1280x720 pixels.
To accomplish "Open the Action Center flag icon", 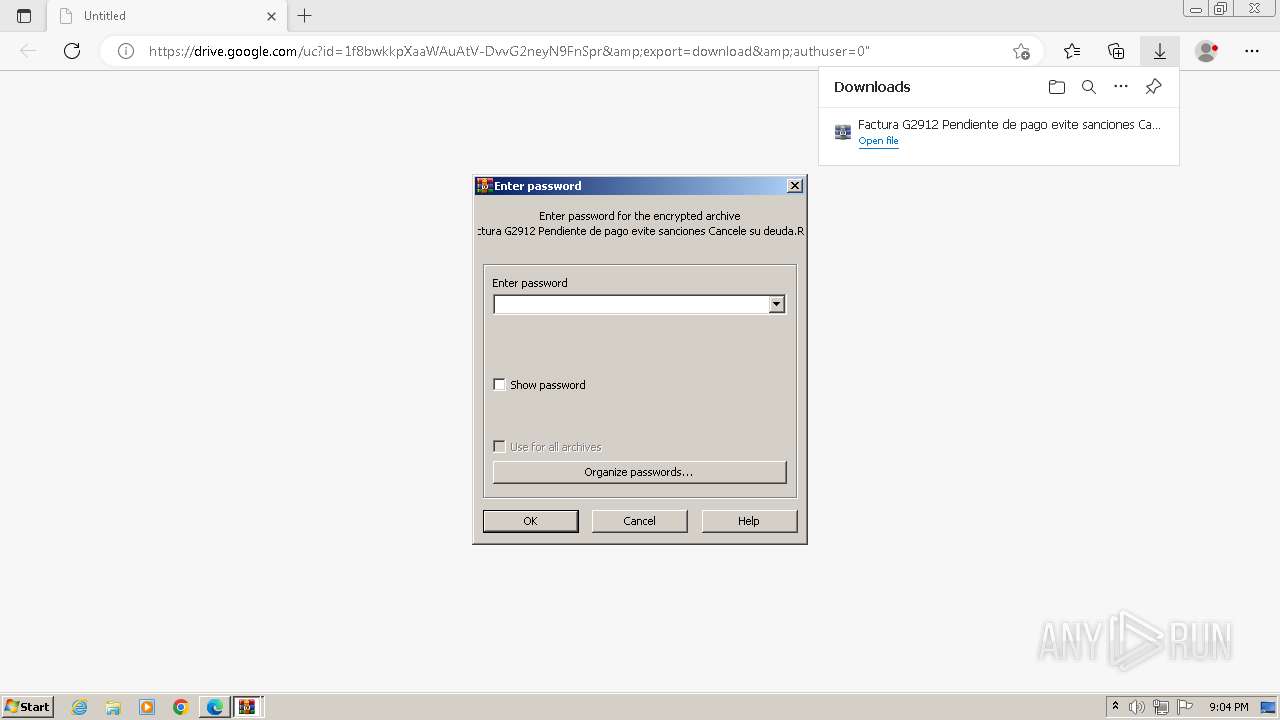I will tap(1185, 707).
